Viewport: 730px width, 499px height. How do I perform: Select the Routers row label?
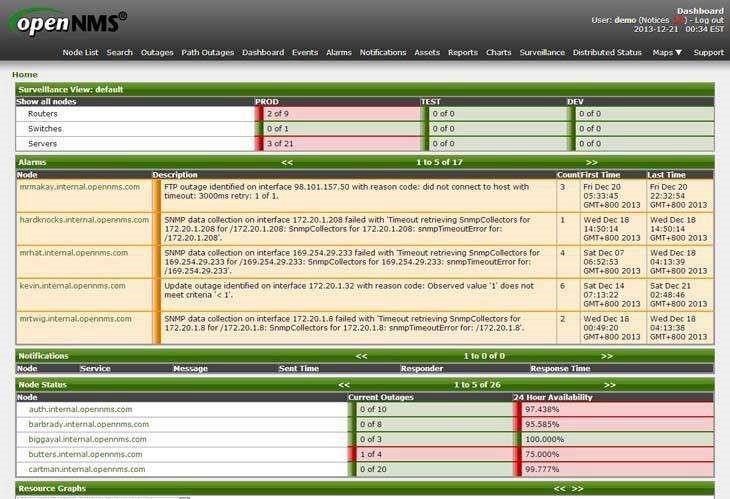tap(42, 114)
